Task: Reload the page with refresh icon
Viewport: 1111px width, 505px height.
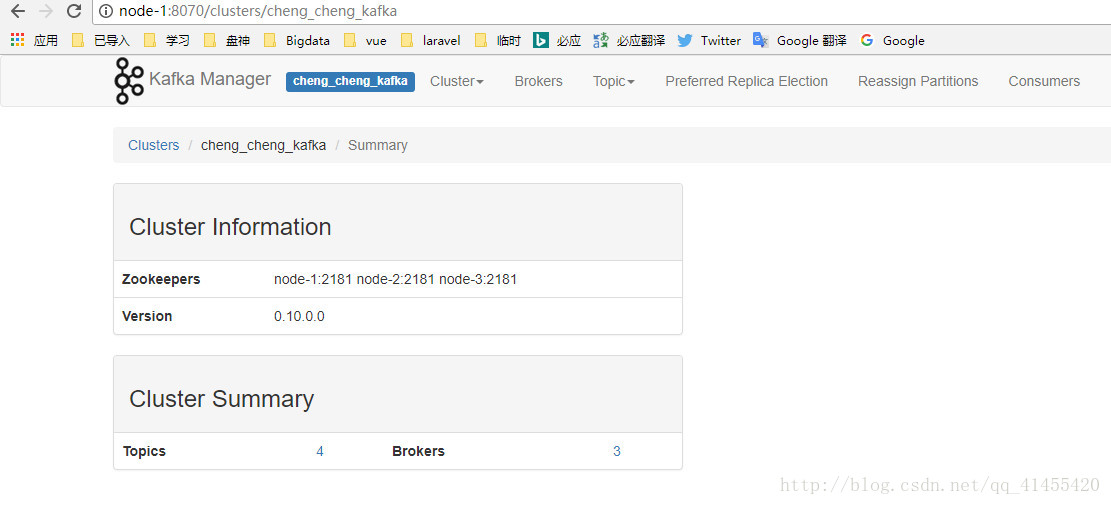Action: point(74,11)
